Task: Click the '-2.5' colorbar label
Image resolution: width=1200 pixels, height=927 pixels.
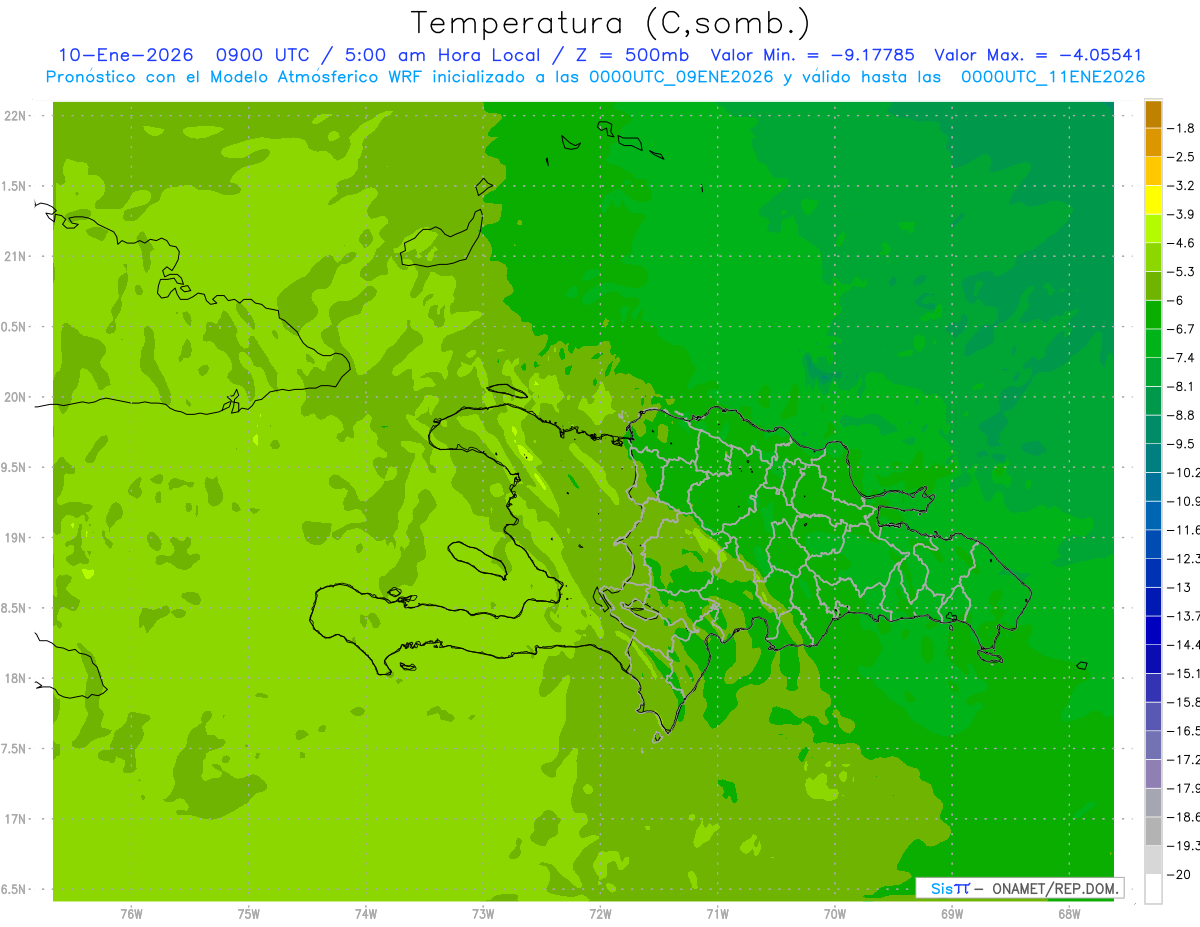Action: pyautogui.click(x=1182, y=157)
